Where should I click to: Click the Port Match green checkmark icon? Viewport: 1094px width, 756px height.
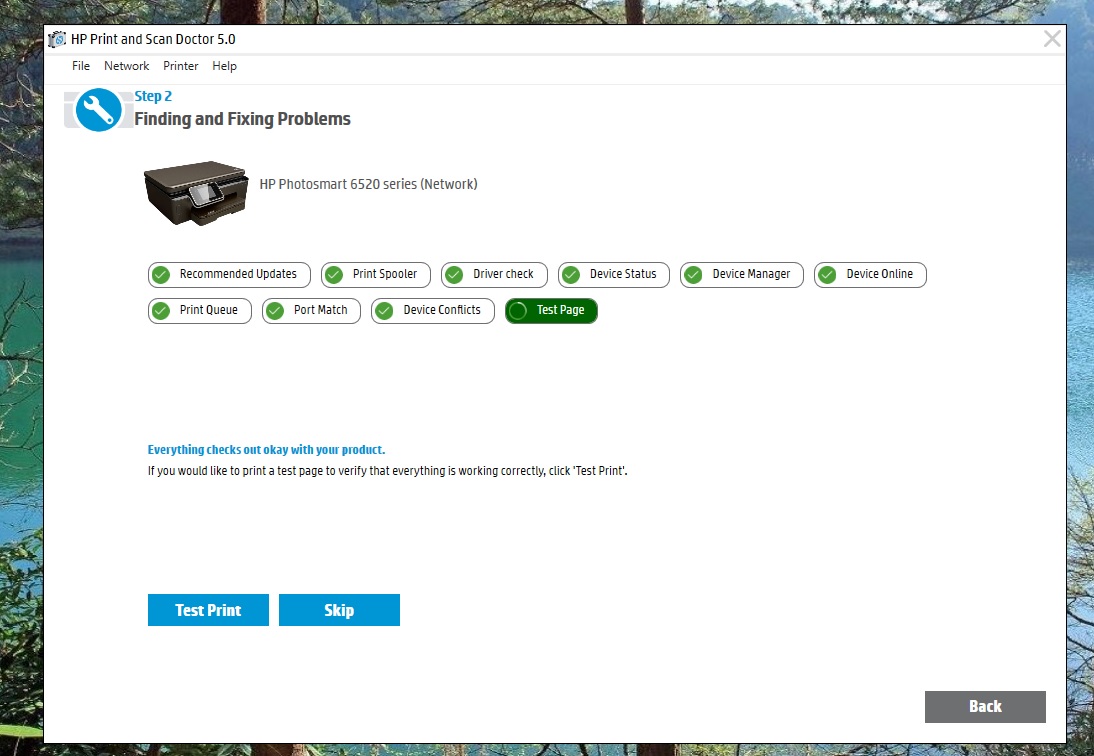coord(276,311)
